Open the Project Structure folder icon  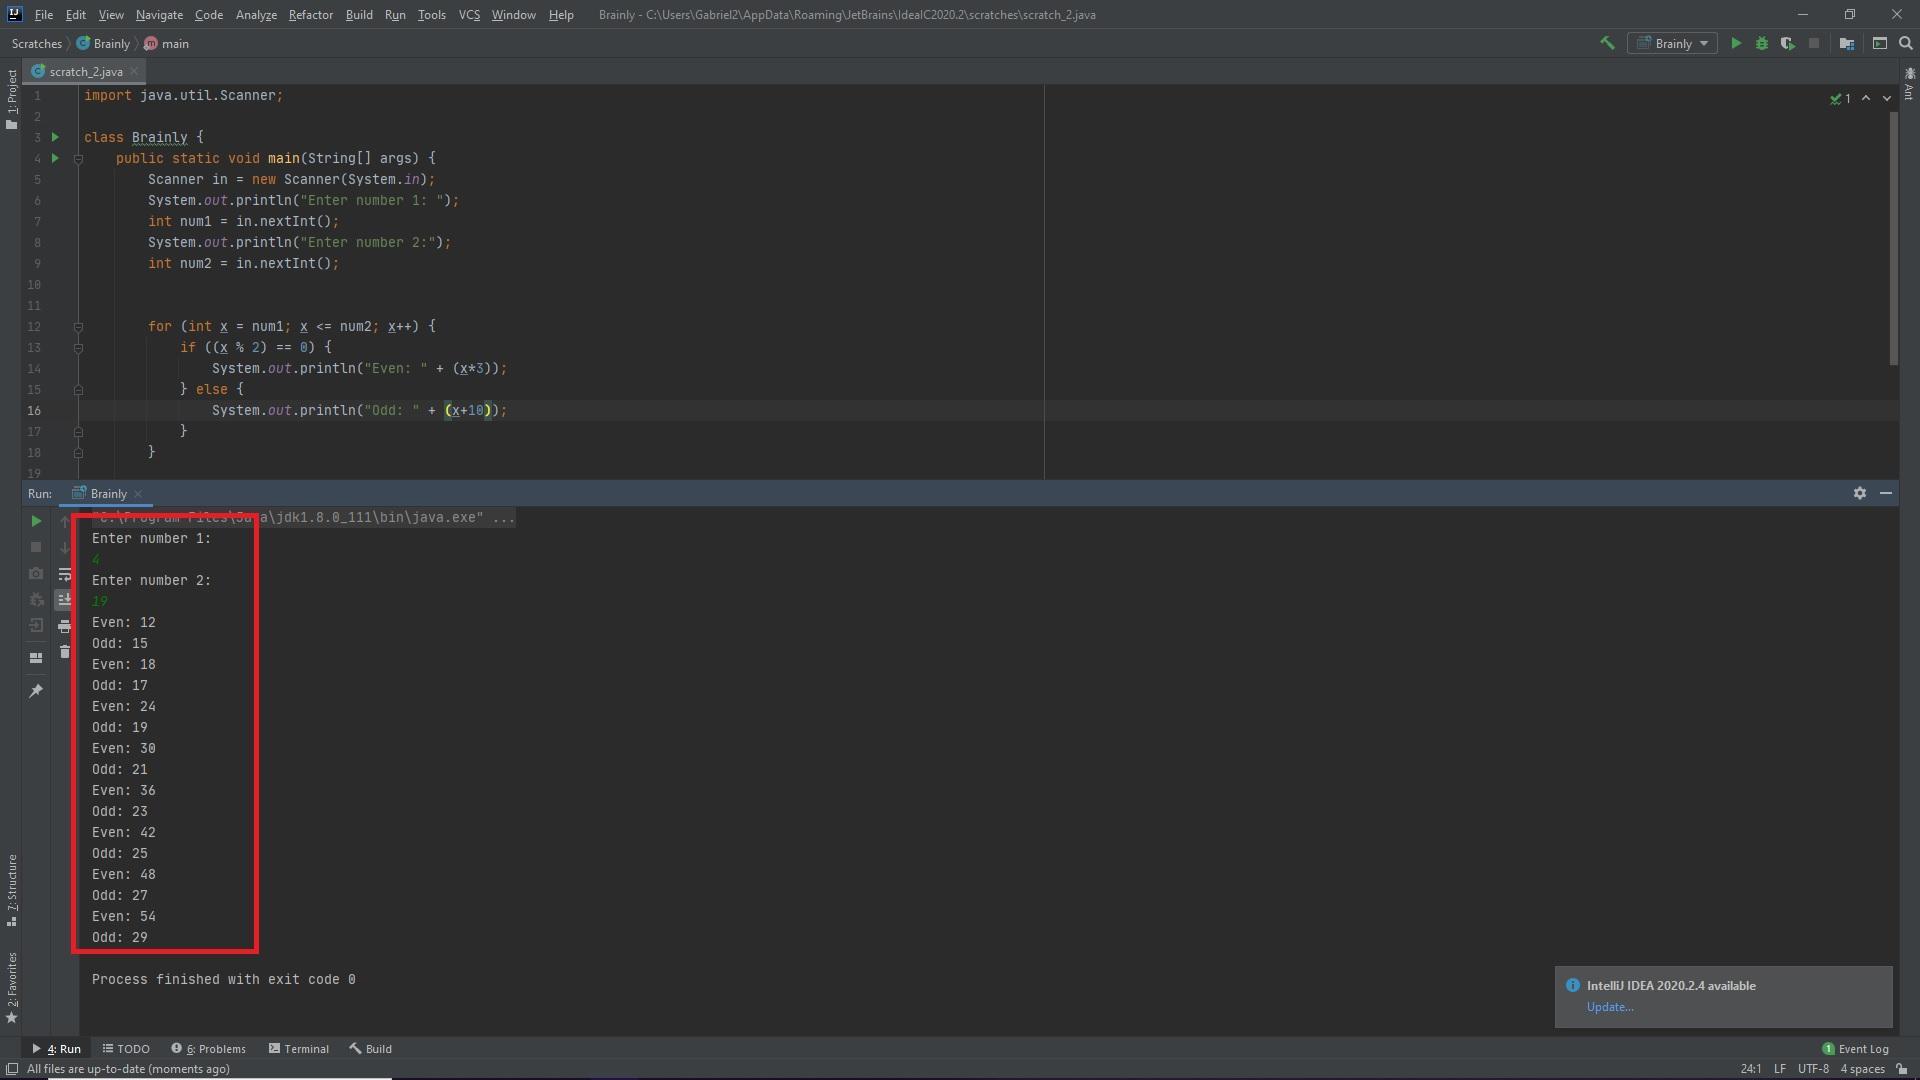1847,43
